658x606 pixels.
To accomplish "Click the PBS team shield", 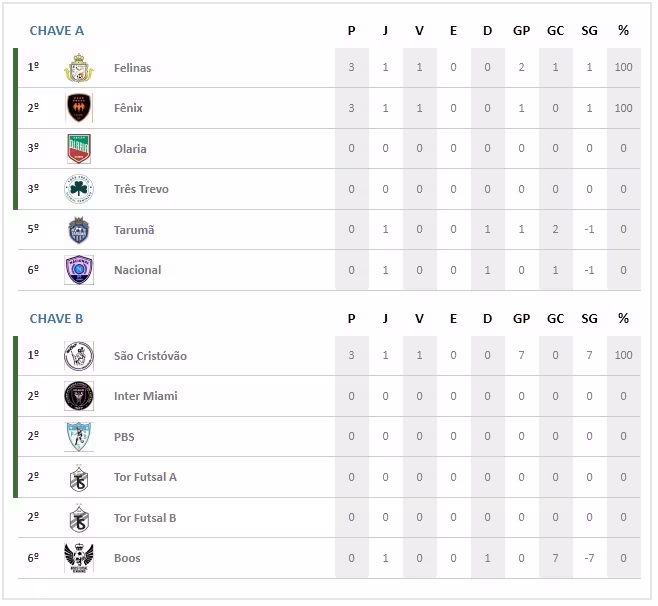I will (x=79, y=437).
